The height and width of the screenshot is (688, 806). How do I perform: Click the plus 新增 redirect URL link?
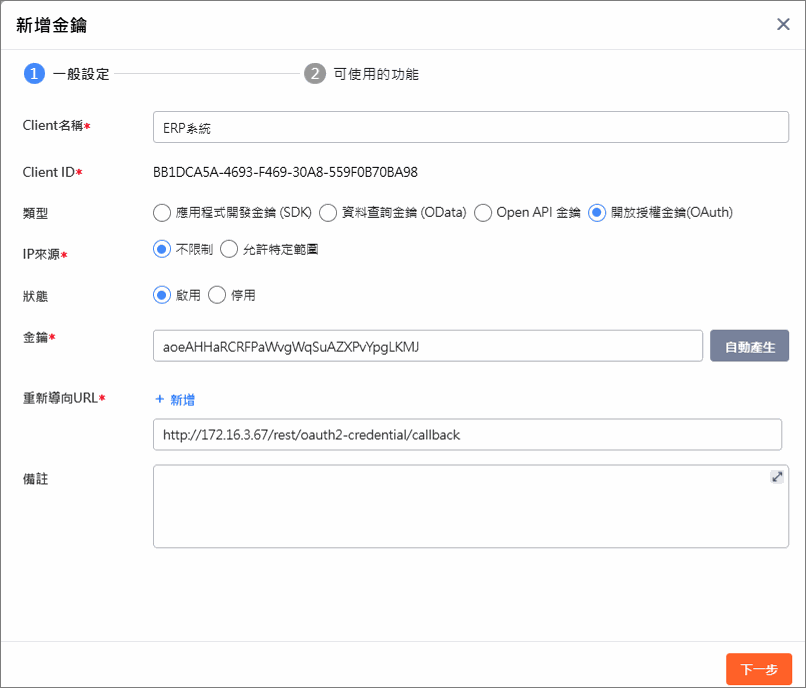175,400
